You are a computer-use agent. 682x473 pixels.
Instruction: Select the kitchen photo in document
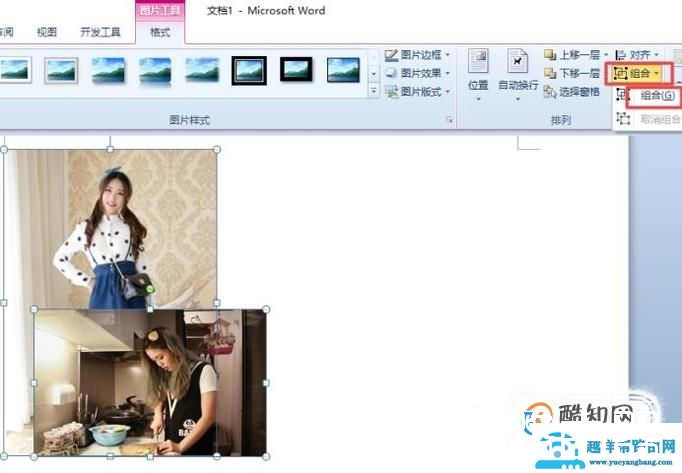point(150,382)
